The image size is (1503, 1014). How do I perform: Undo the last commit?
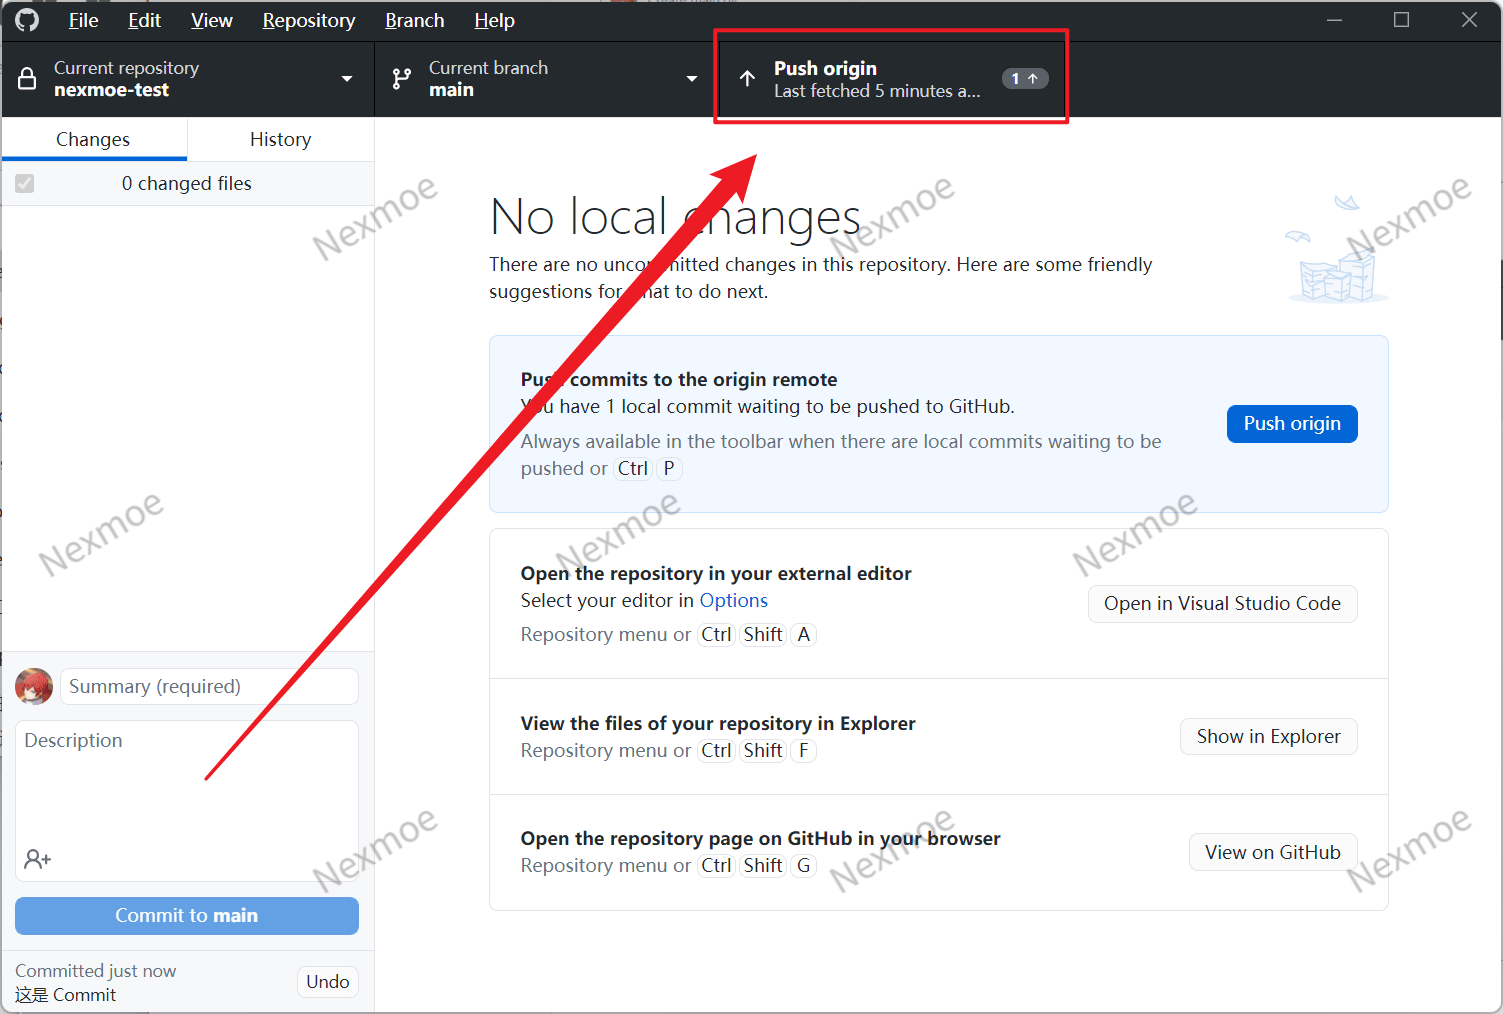point(327,982)
